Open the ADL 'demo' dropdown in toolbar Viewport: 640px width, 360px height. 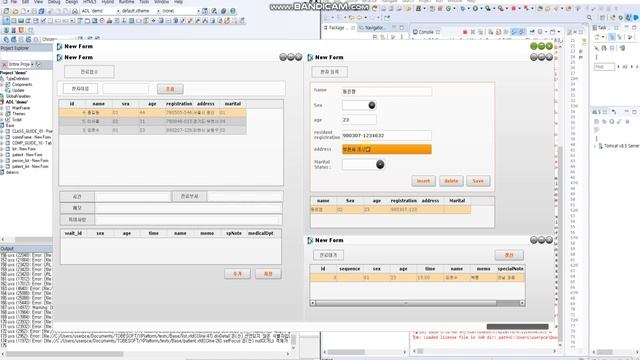[118, 11]
